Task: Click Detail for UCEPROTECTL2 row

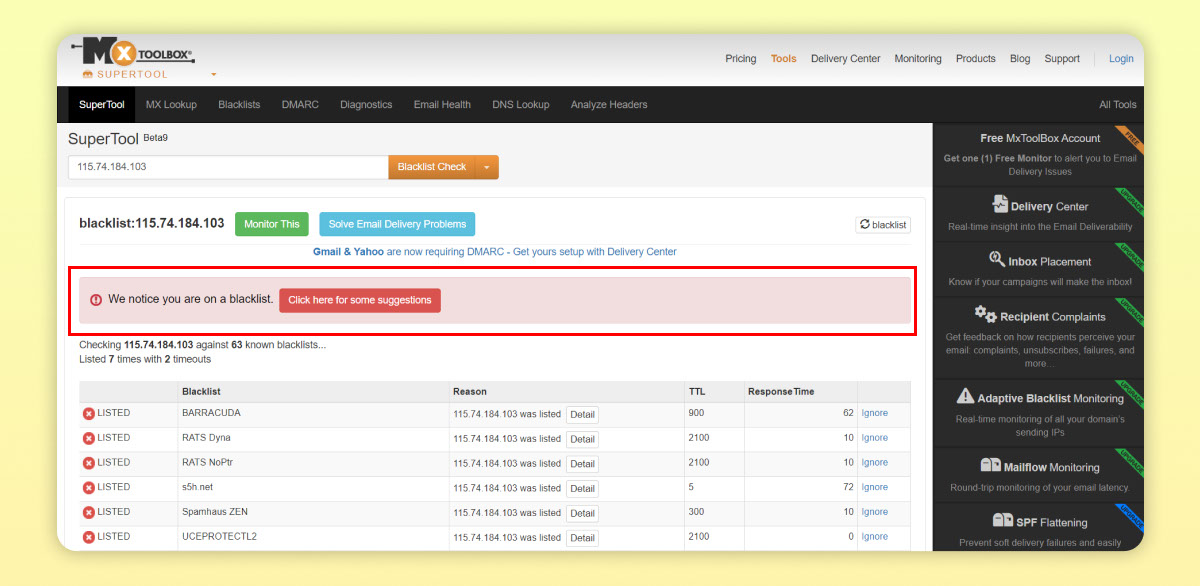Action: tap(582, 538)
